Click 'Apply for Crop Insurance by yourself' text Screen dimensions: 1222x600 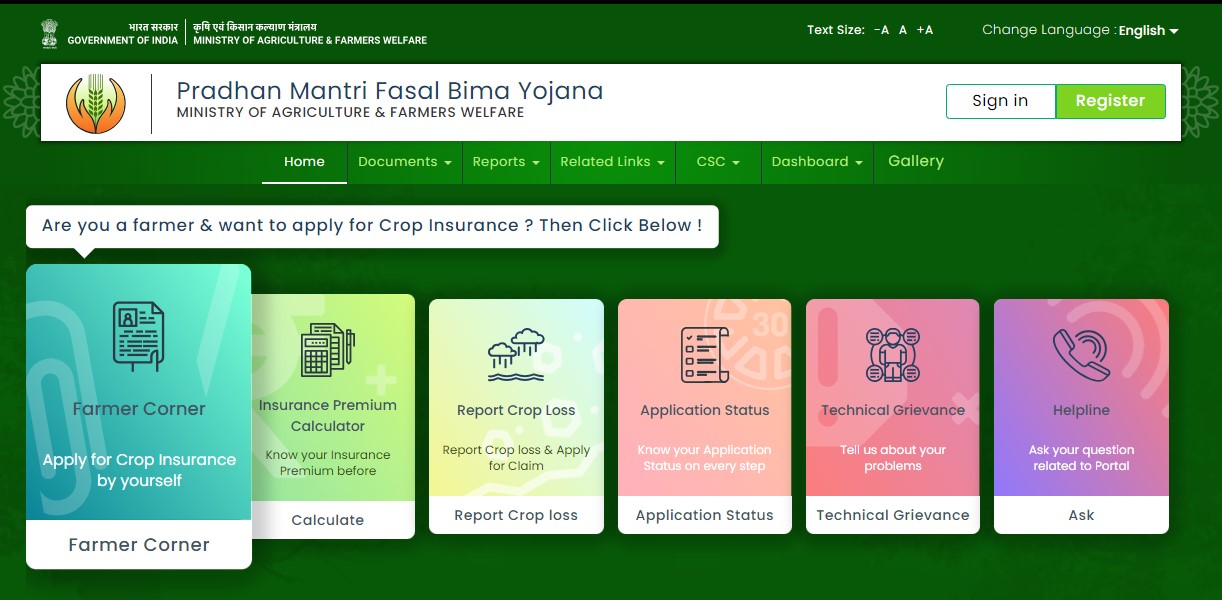pos(139,470)
